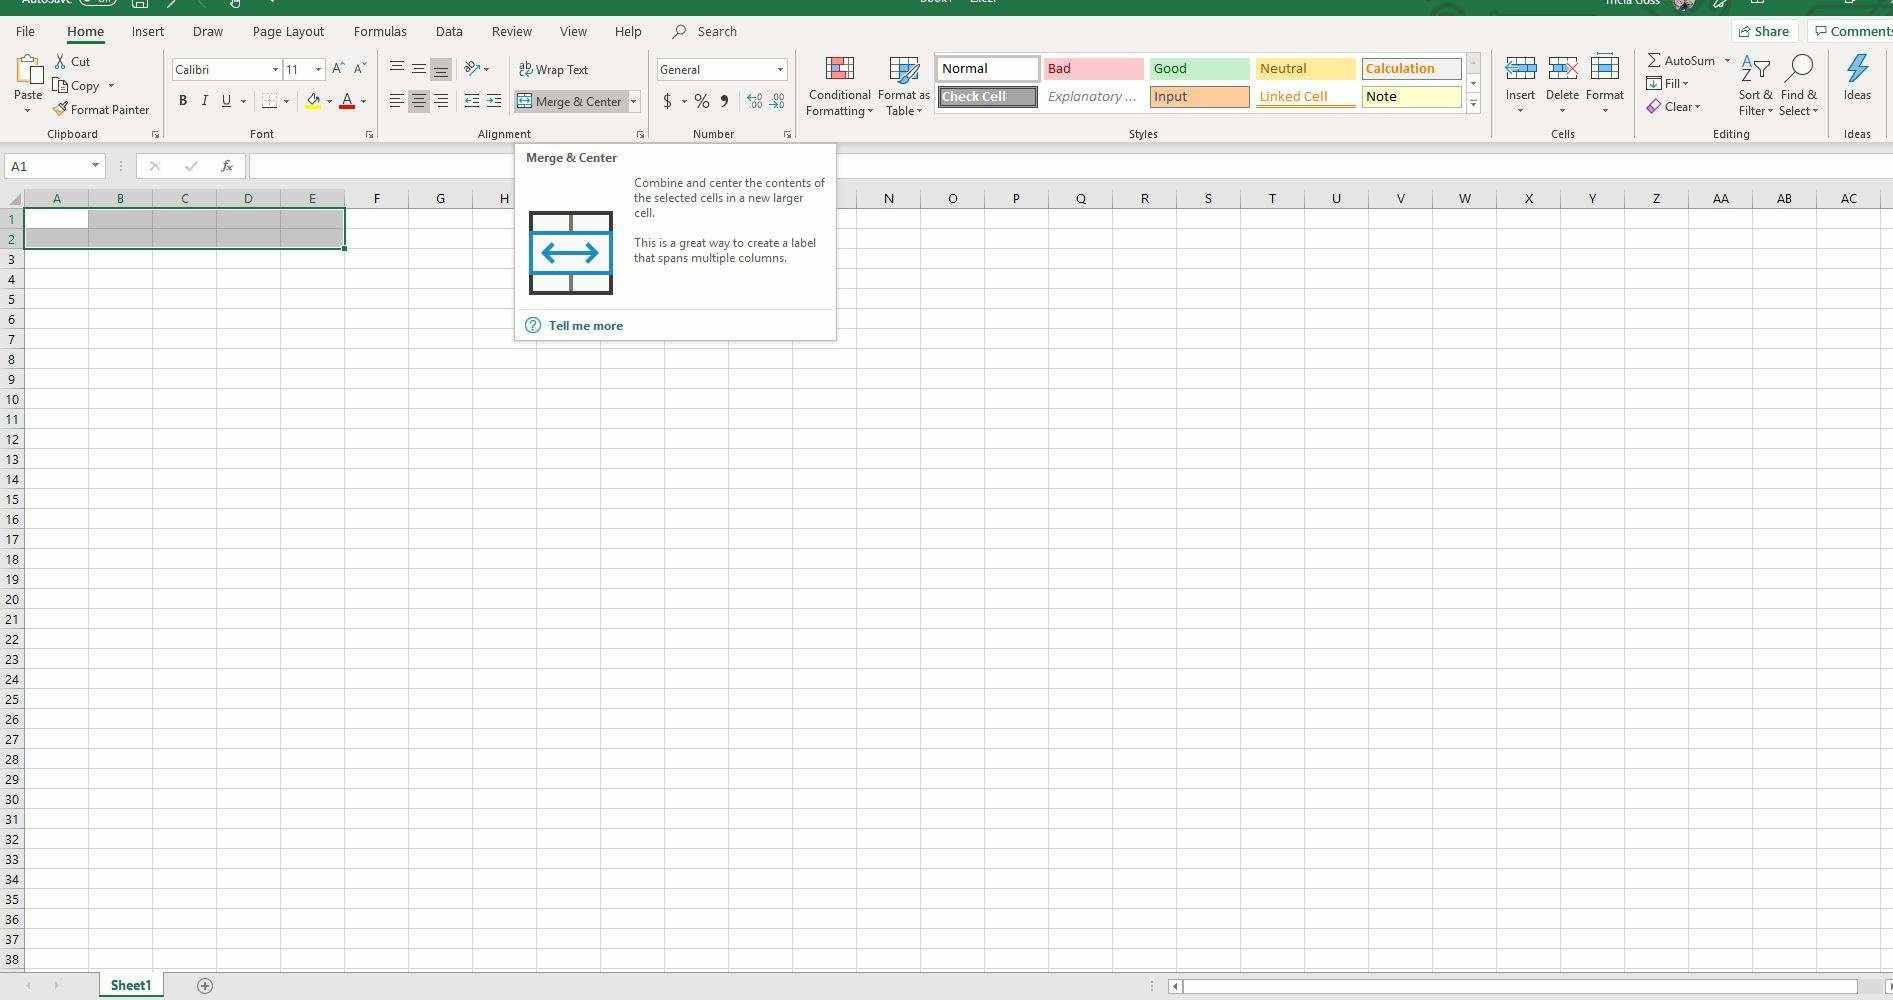
Task: Toggle underline formatting
Action: pos(226,101)
